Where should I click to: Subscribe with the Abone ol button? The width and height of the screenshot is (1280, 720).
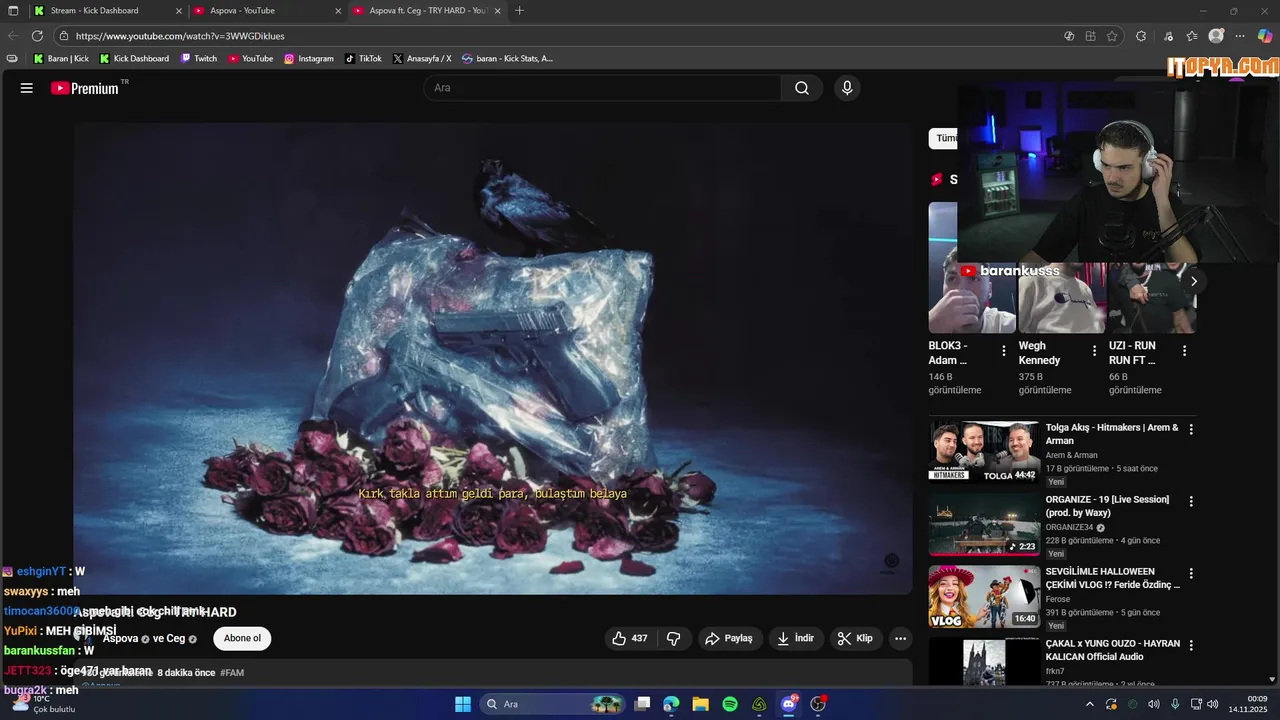click(x=242, y=638)
